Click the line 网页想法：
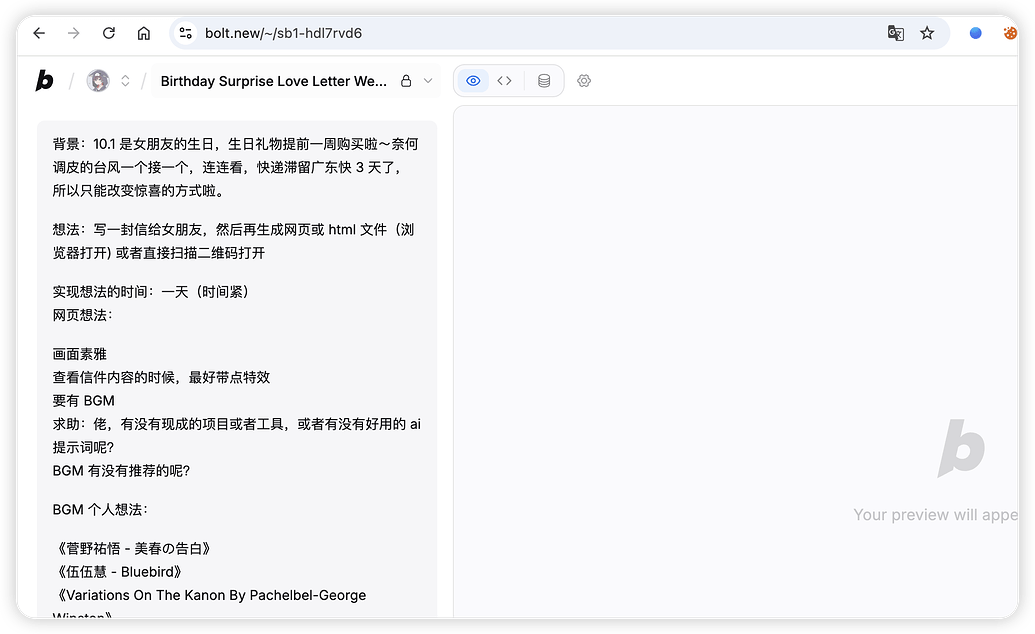Viewport: 1035px width, 634px height. pos(83,315)
